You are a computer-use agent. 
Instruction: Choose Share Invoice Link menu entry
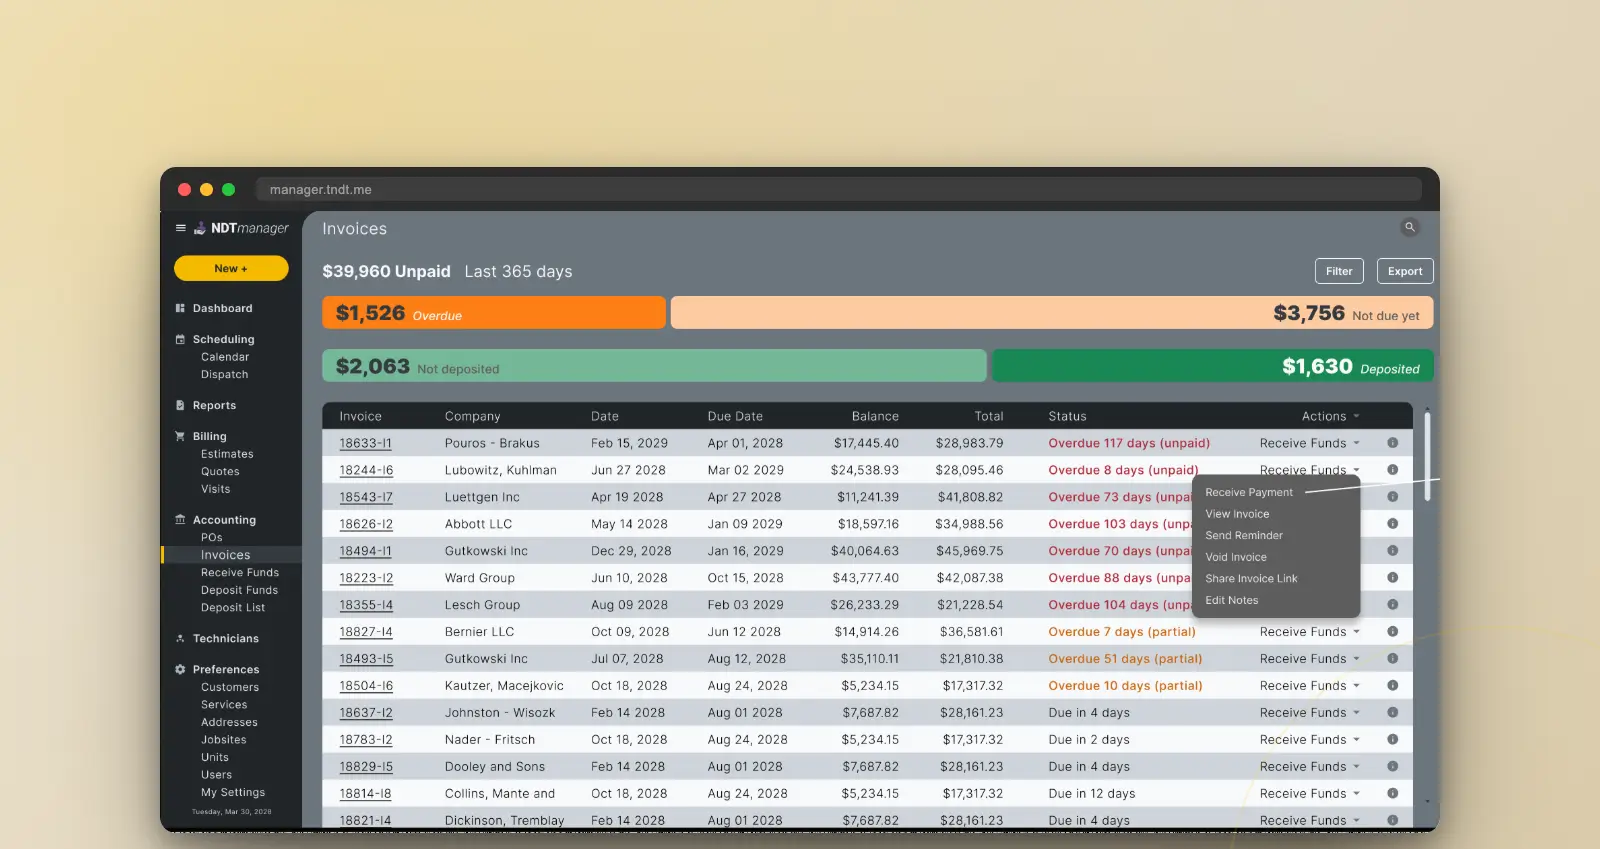[1251, 579]
